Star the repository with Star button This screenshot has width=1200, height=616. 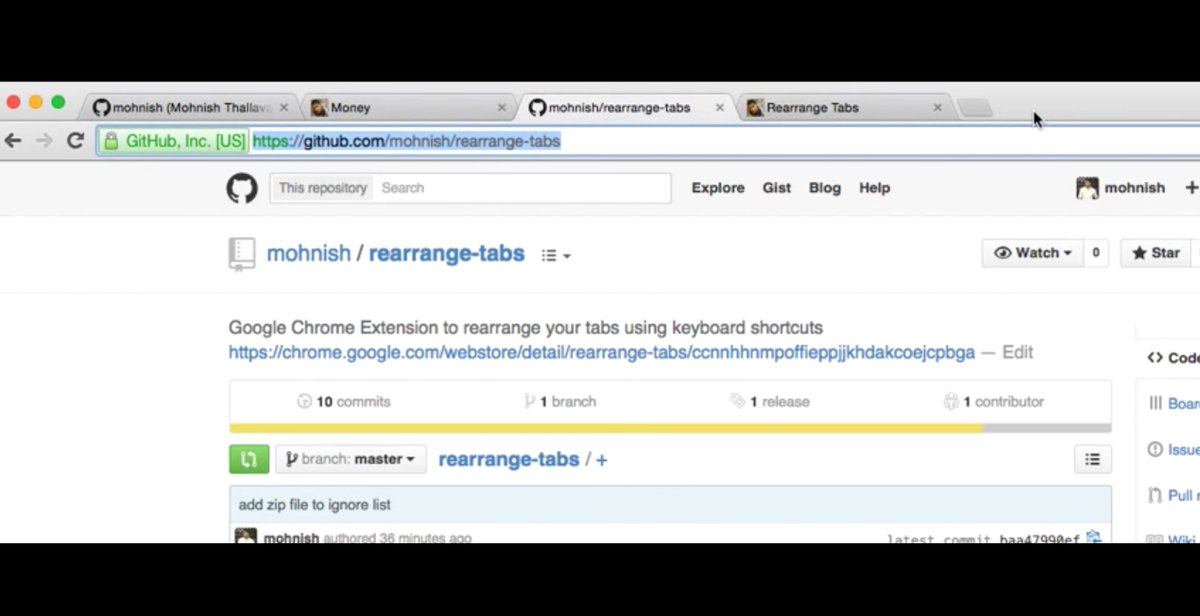click(x=1157, y=253)
